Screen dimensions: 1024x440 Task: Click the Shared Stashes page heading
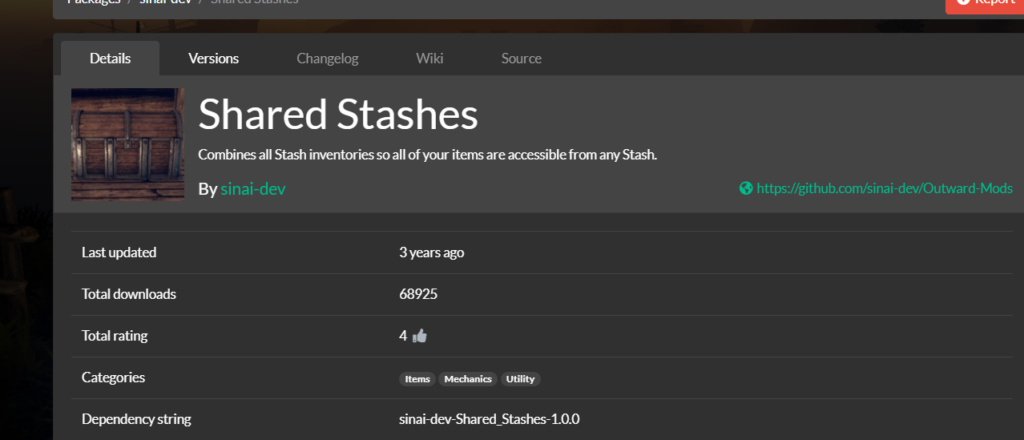pyautogui.click(x=338, y=115)
